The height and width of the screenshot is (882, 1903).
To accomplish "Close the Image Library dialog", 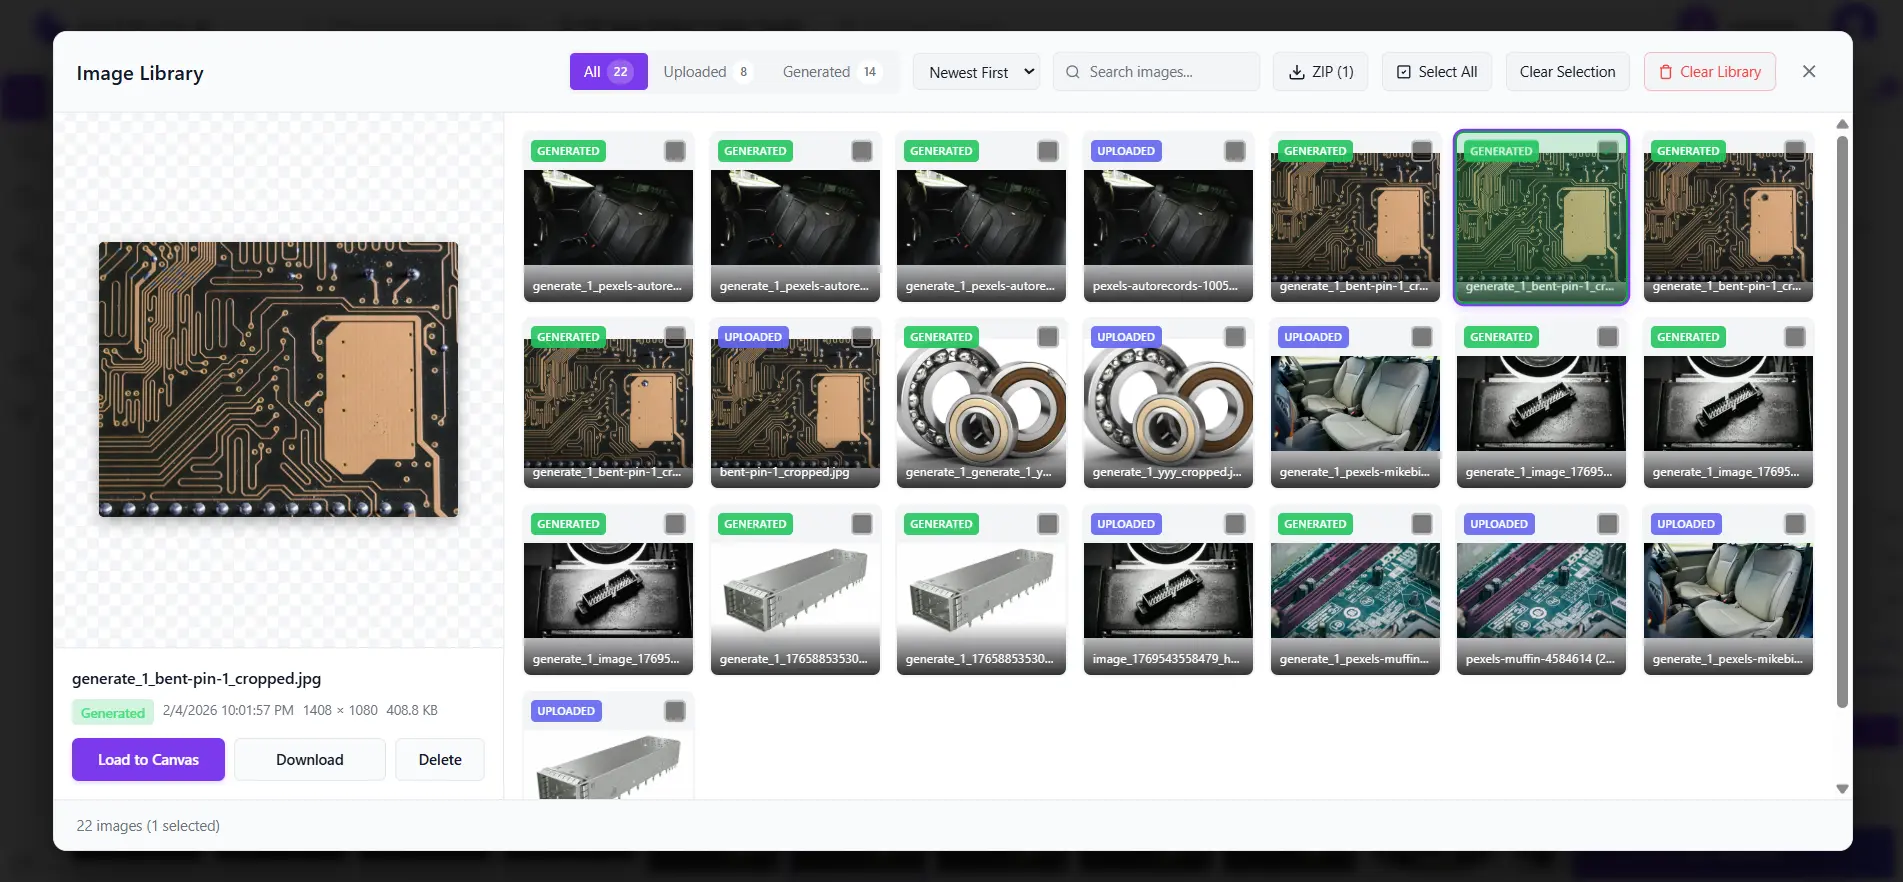I will tap(1808, 72).
